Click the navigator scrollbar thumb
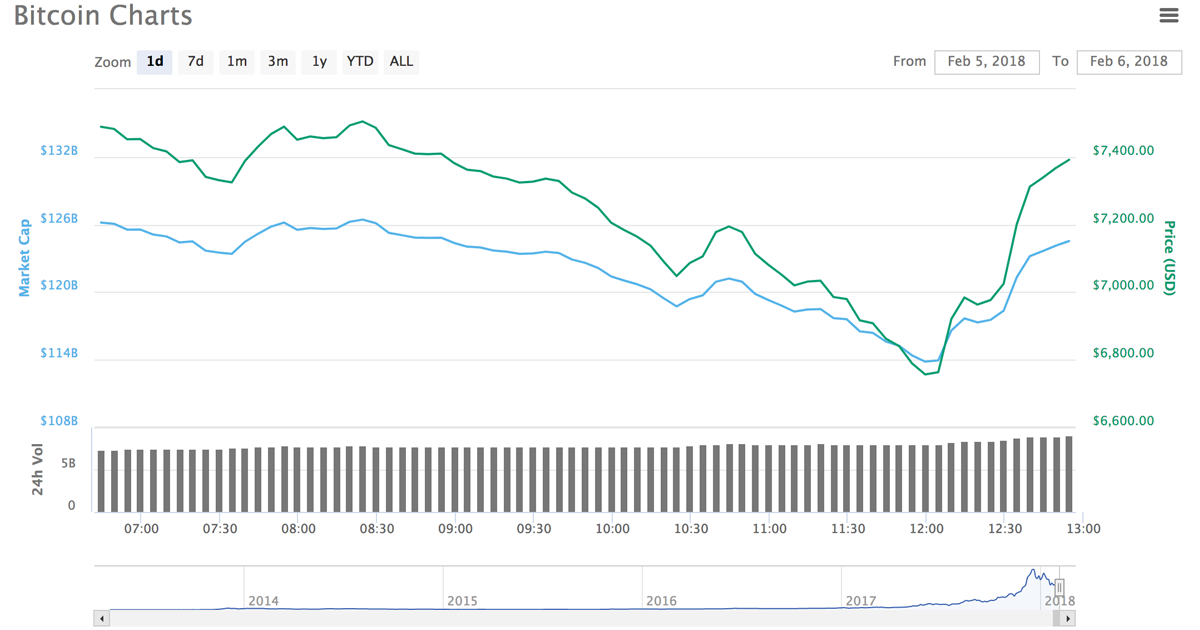 tap(1057, 619)
